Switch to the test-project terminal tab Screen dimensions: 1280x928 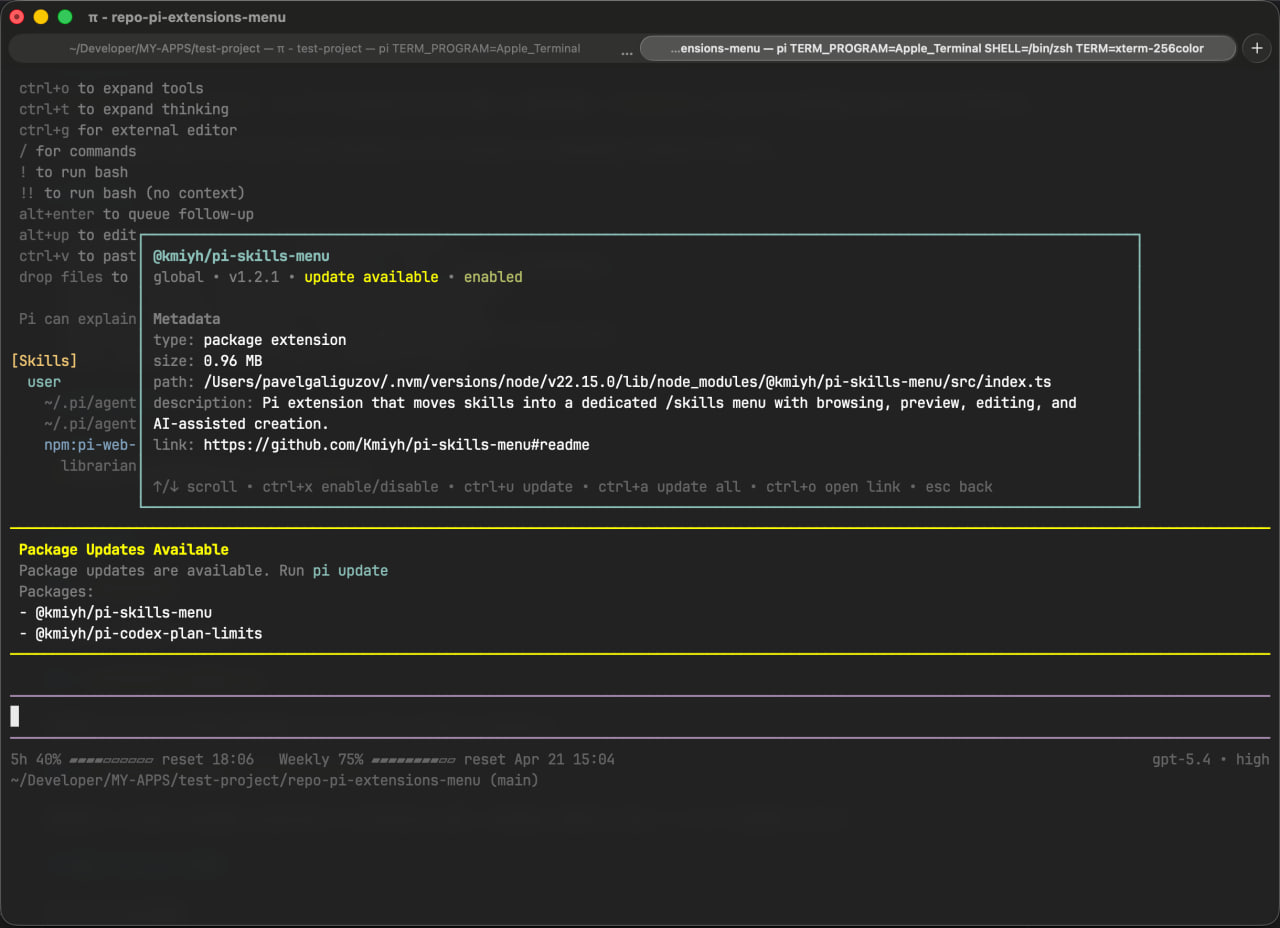(324, 48)
